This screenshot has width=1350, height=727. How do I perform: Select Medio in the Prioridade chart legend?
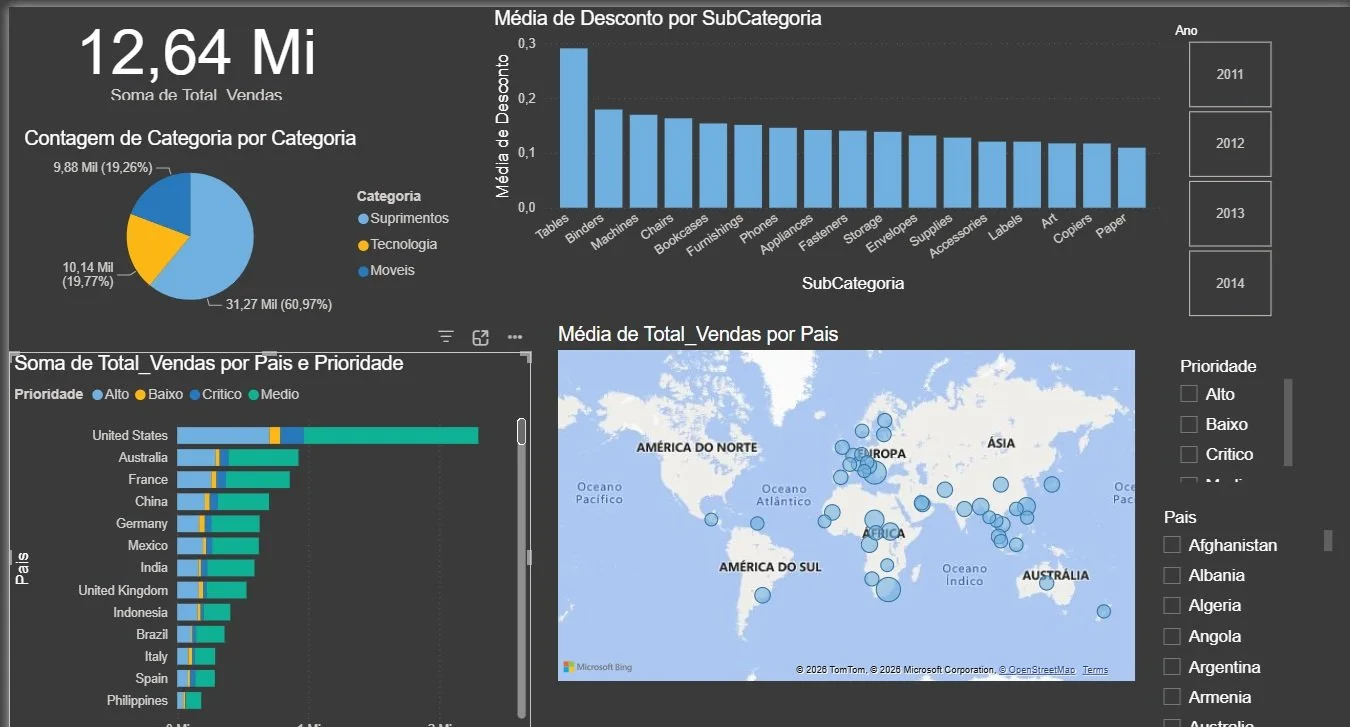click(273, 394)
